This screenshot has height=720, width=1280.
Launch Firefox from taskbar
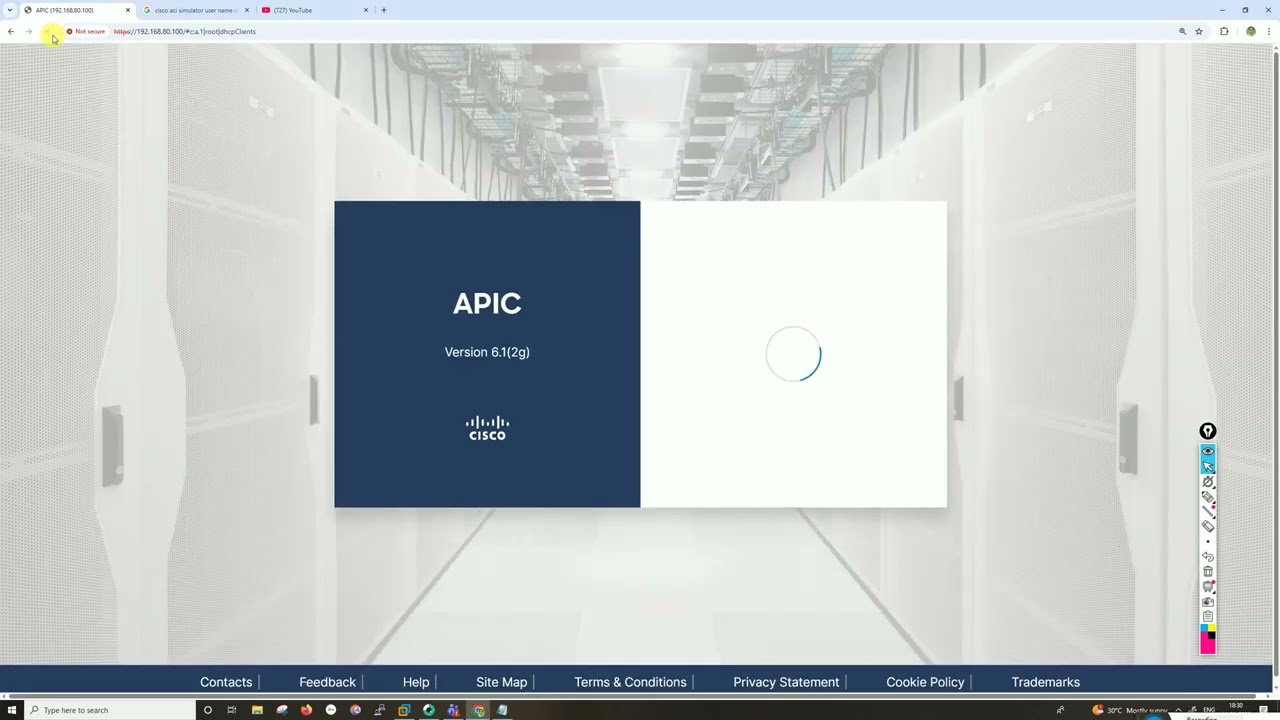point(306,710)
